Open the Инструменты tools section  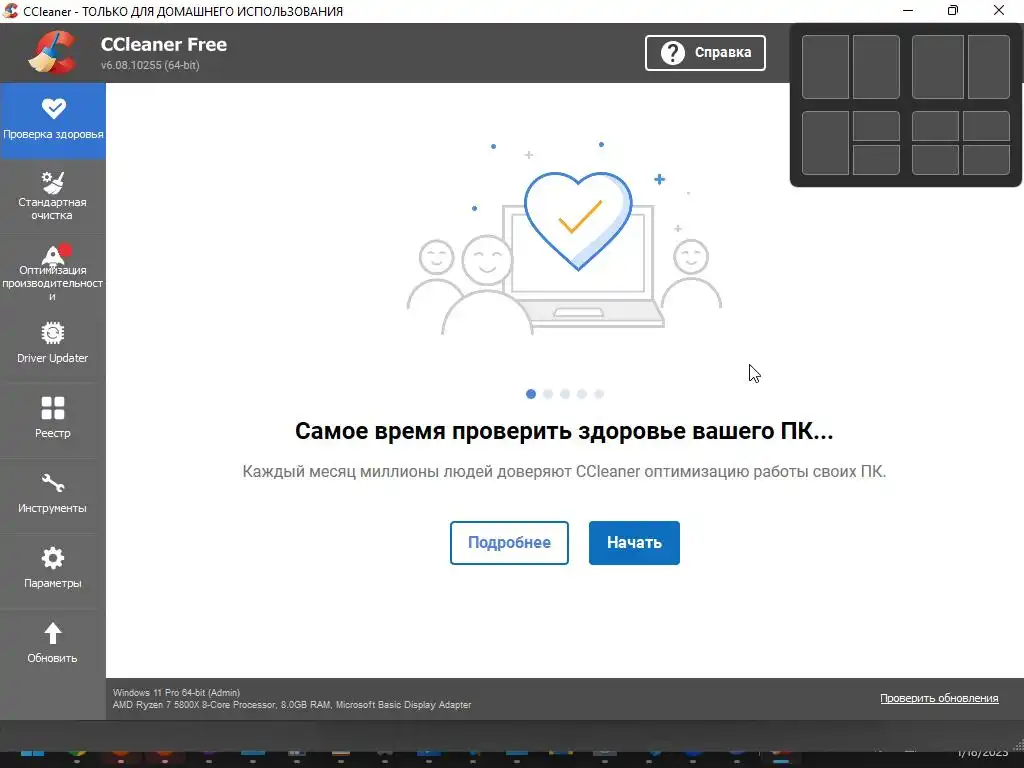pyautogui.click(x=53, y=493)
